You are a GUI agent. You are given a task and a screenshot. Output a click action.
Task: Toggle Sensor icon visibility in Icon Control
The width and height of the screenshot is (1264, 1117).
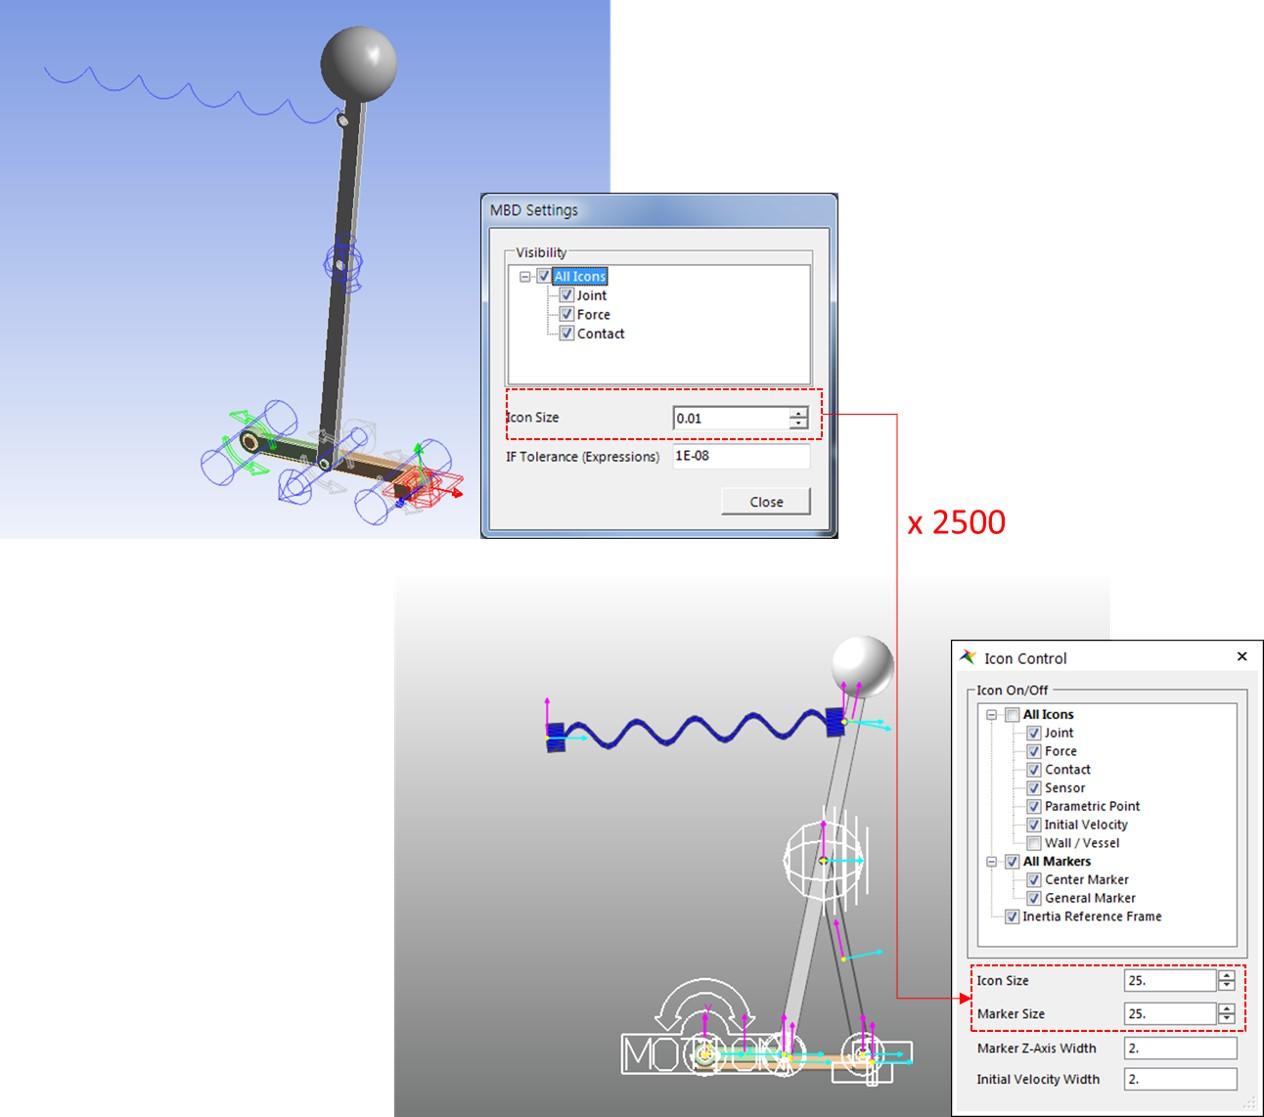(x=1035, y=788)
